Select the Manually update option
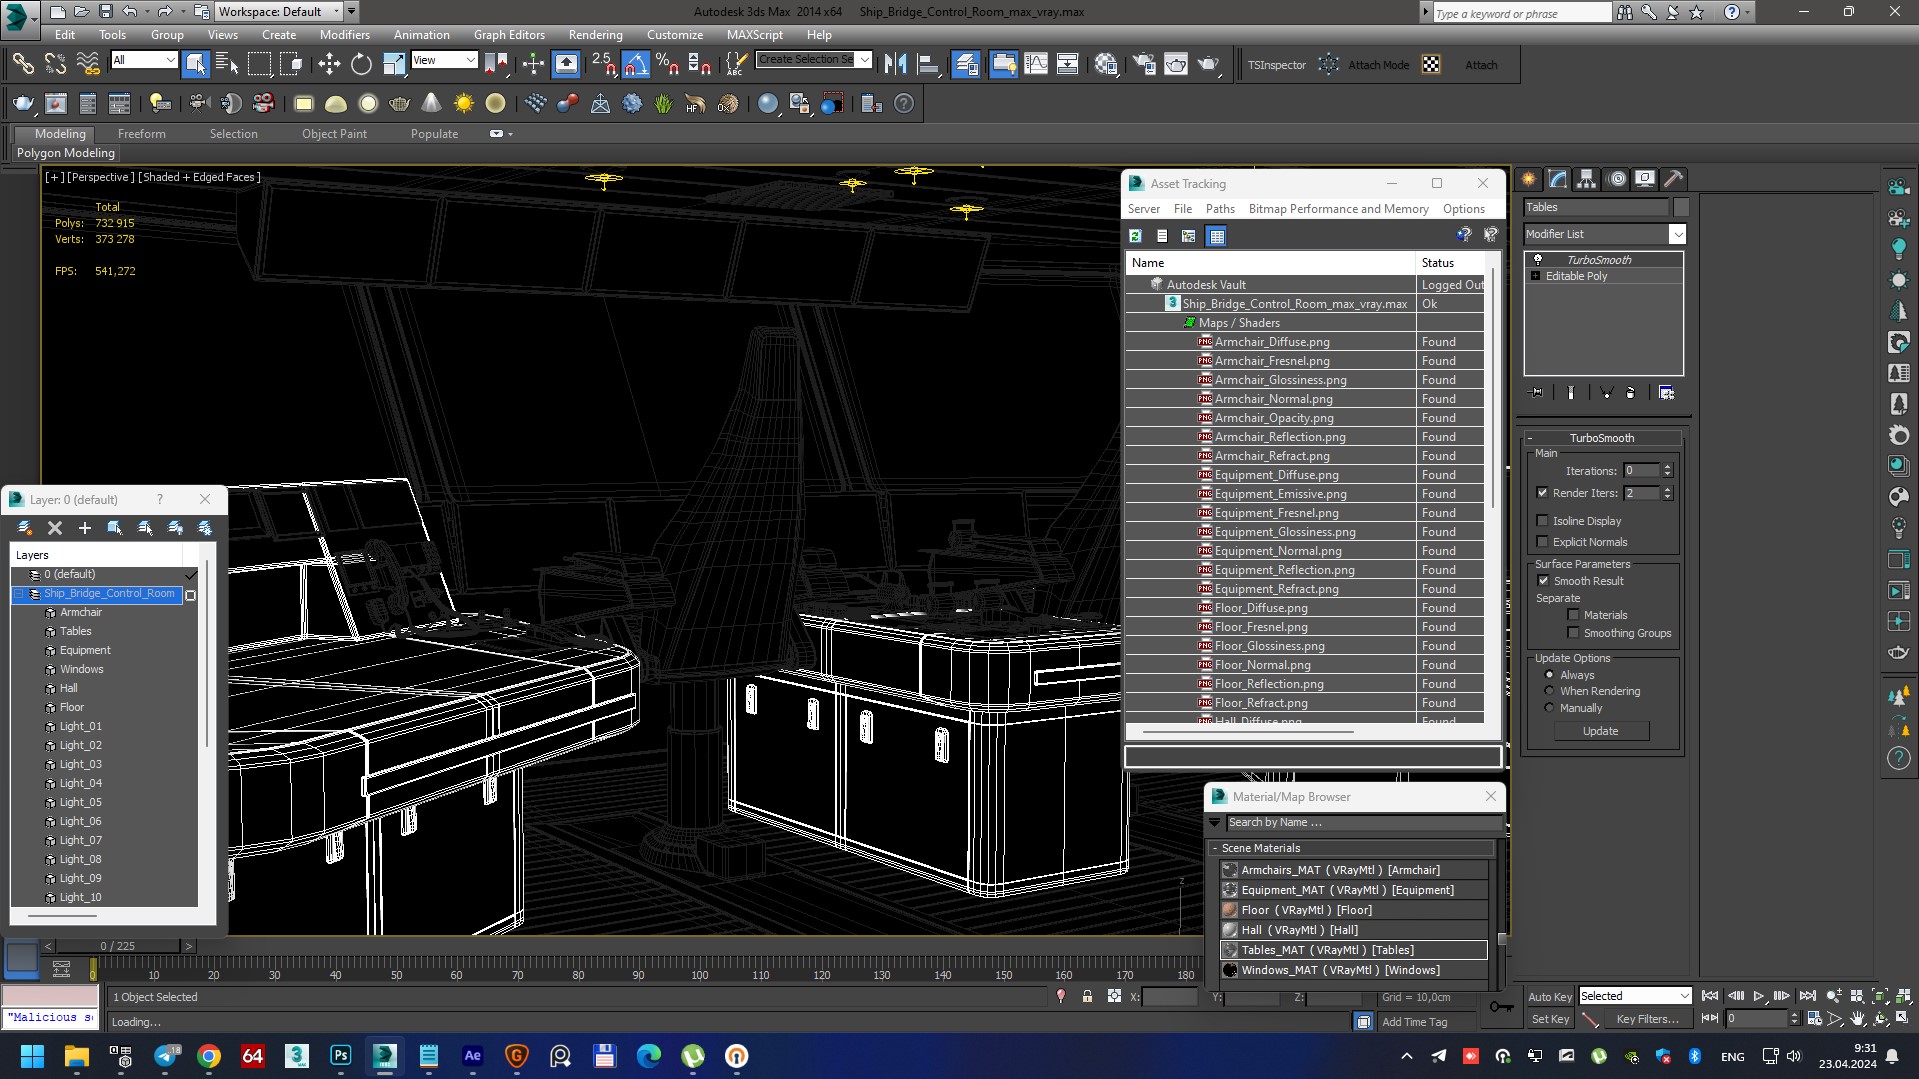The image size is (1919, 1079). pos(1550,707)
